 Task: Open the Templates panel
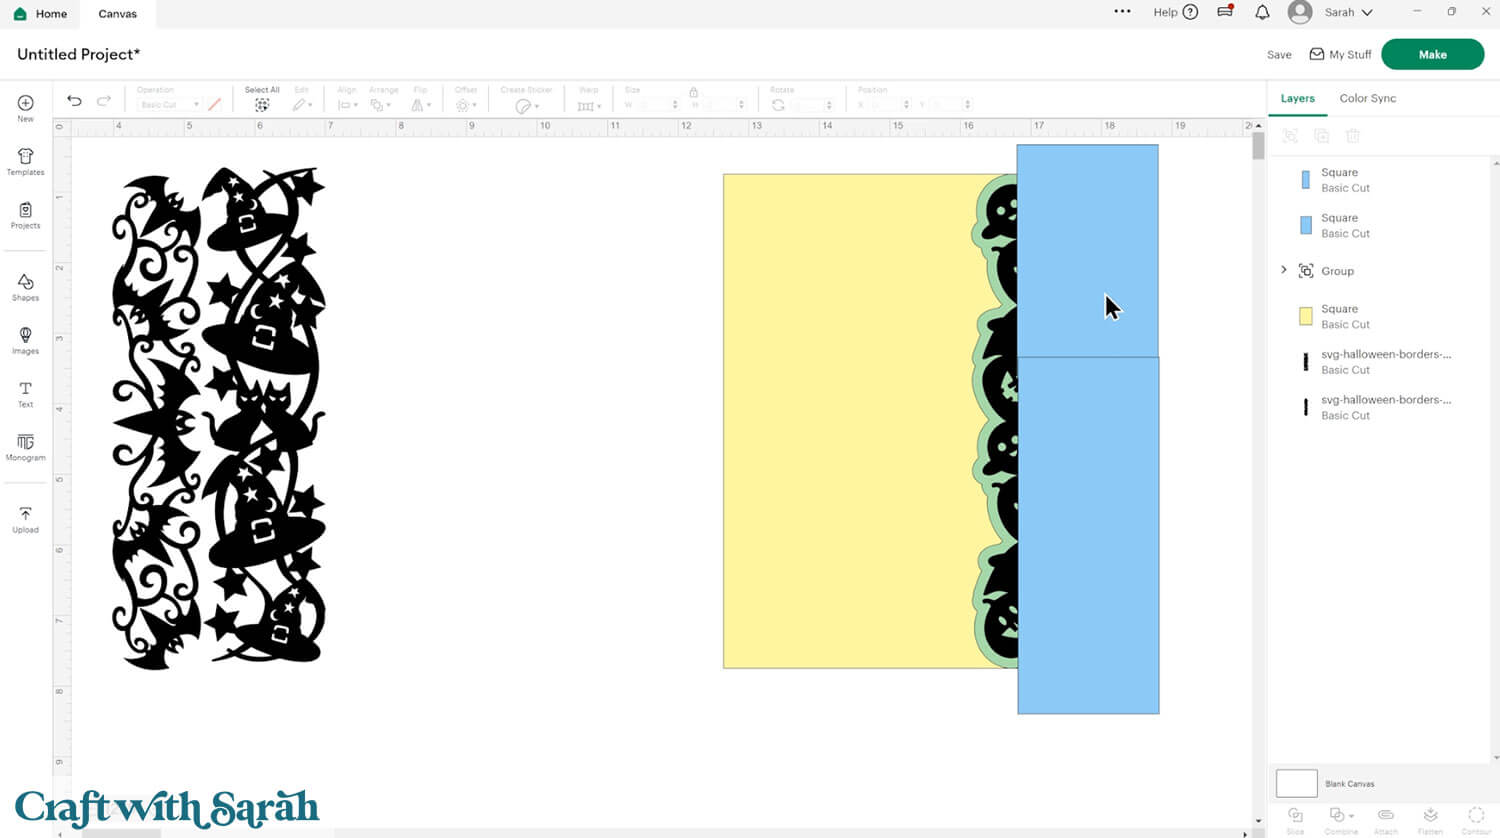click(x=25, y=158)
